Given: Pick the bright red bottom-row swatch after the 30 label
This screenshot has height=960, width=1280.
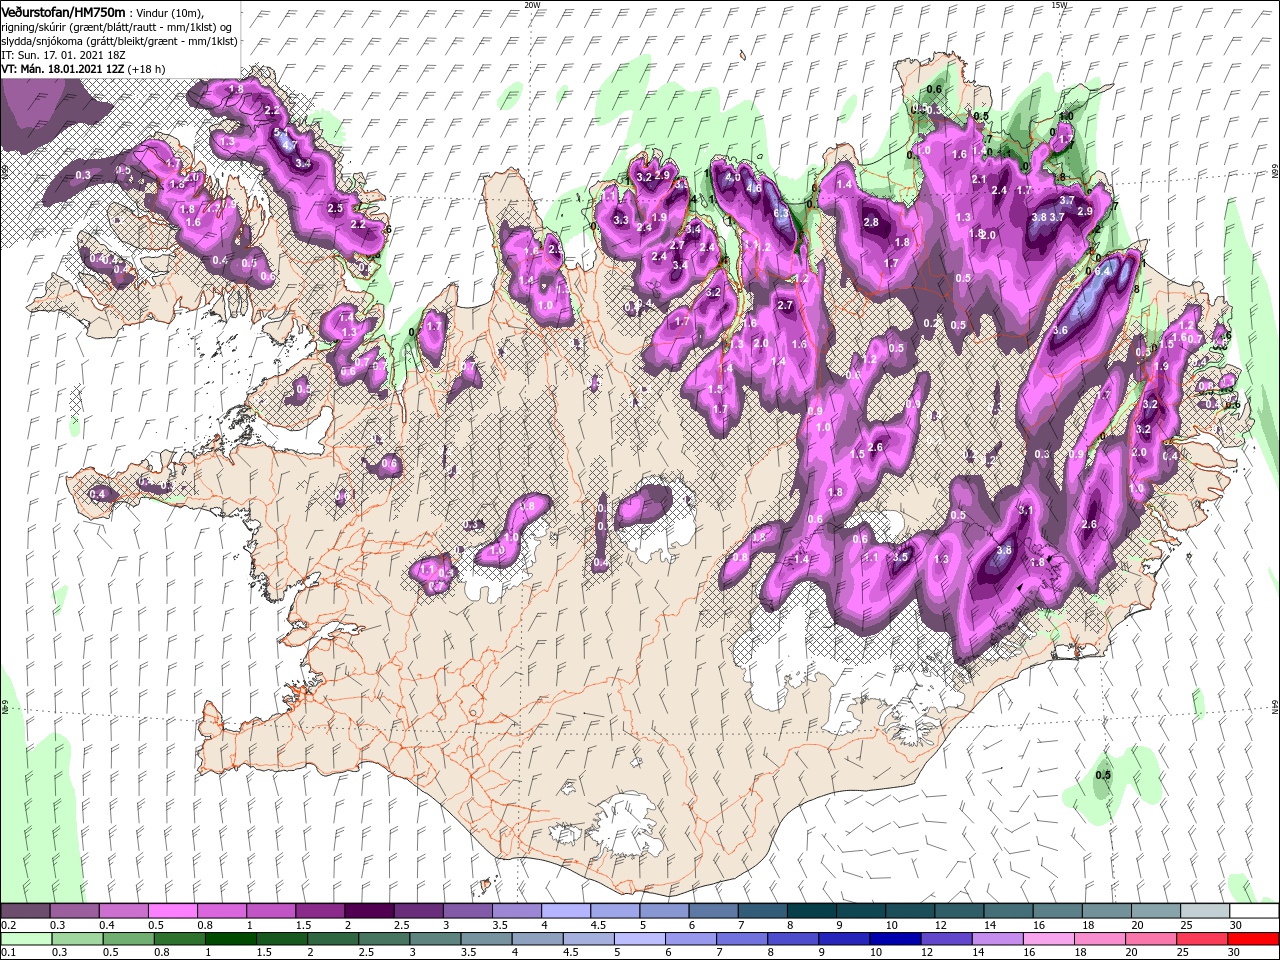Looking at the screenshot, I should [1254, 939].
